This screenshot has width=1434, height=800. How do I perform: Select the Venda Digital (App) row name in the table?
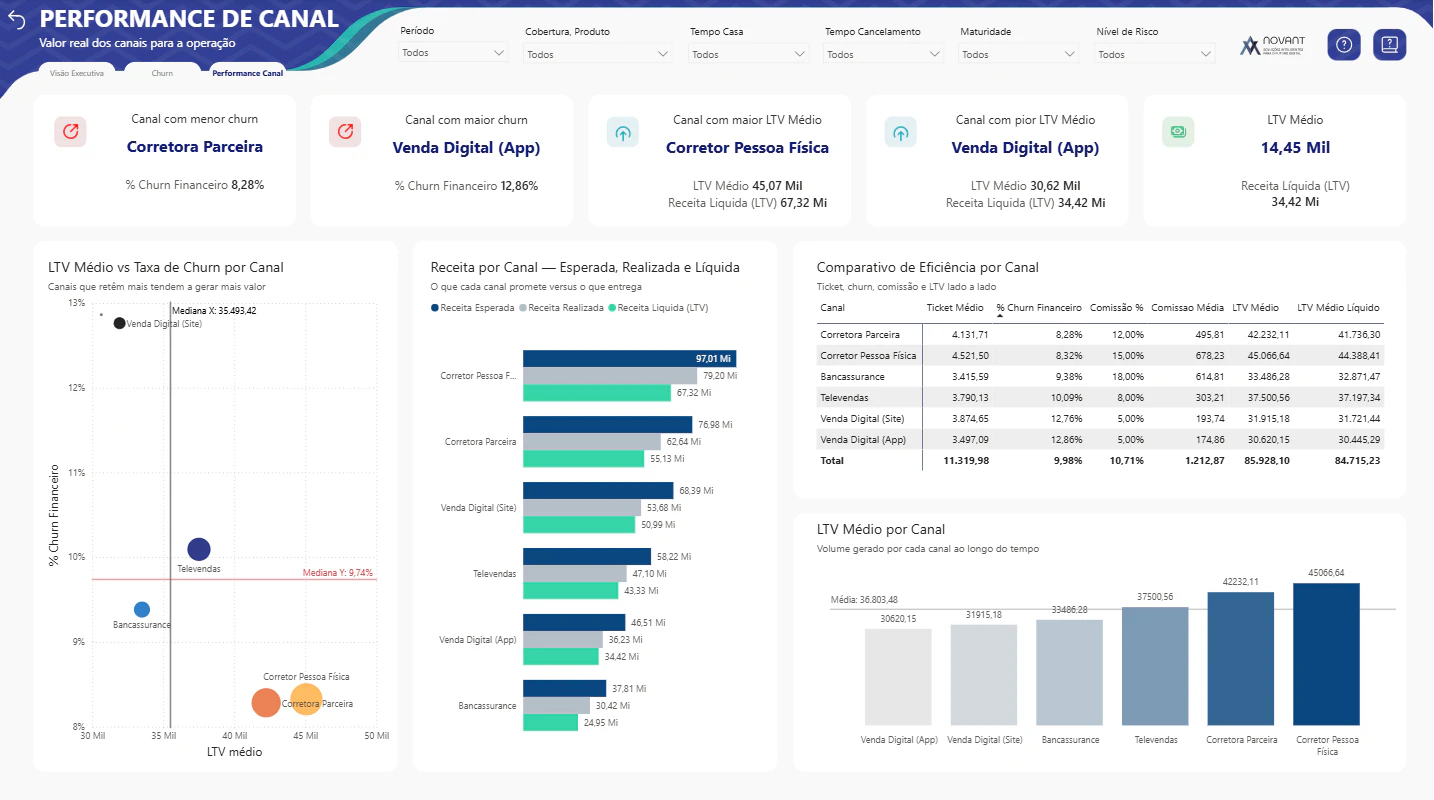862,440
